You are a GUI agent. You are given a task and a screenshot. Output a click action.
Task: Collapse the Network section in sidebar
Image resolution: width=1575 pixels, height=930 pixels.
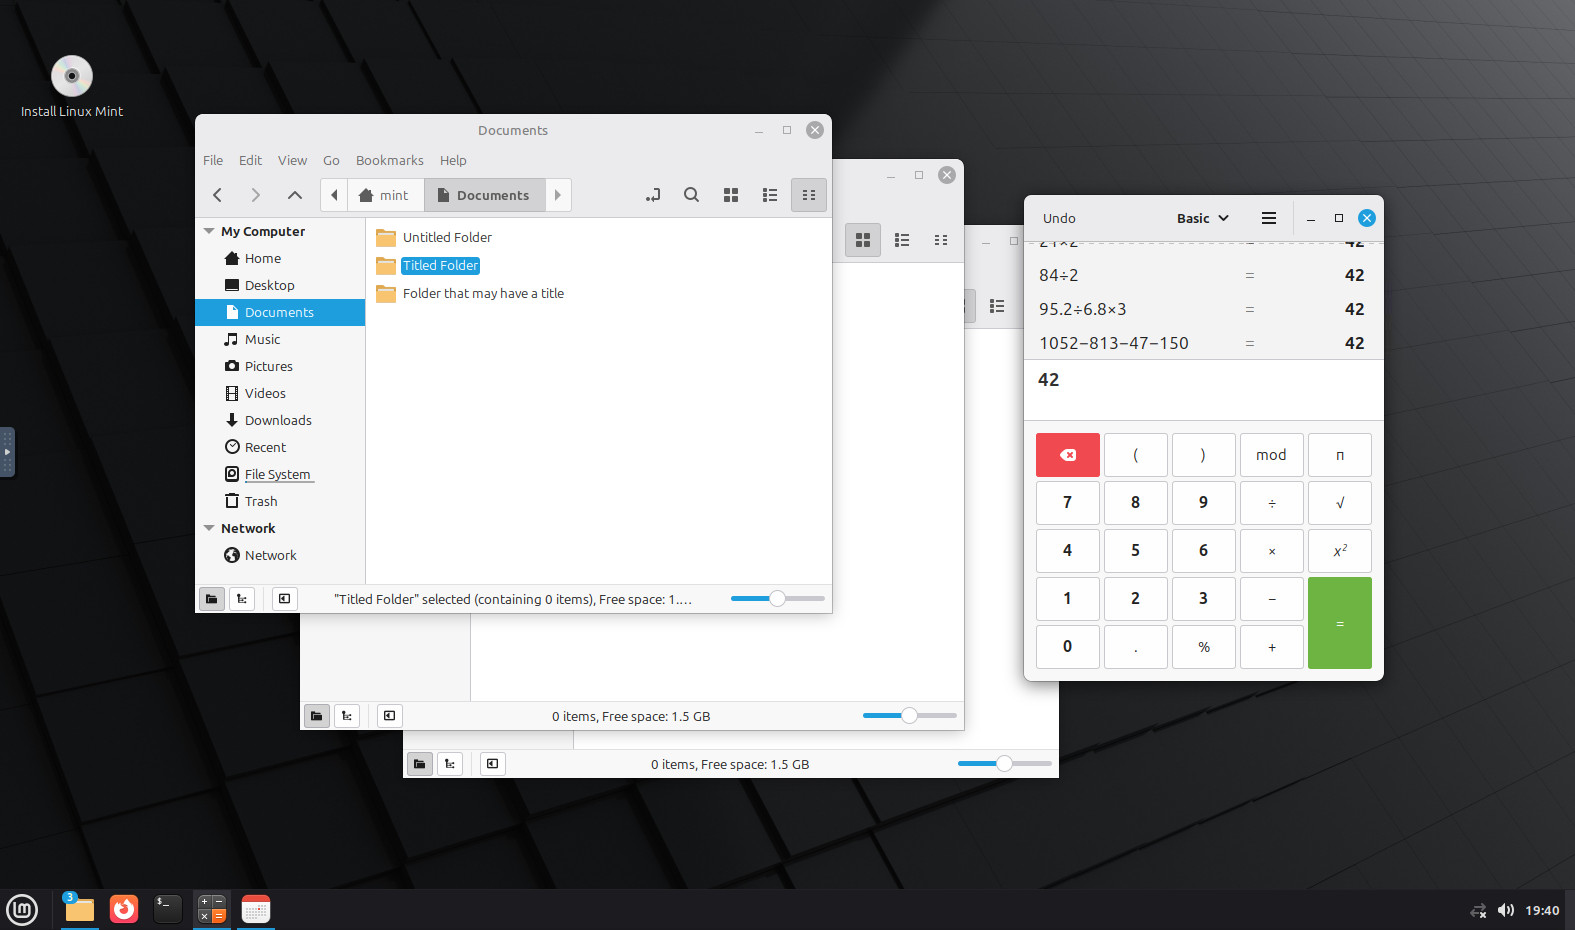point(209,528)
